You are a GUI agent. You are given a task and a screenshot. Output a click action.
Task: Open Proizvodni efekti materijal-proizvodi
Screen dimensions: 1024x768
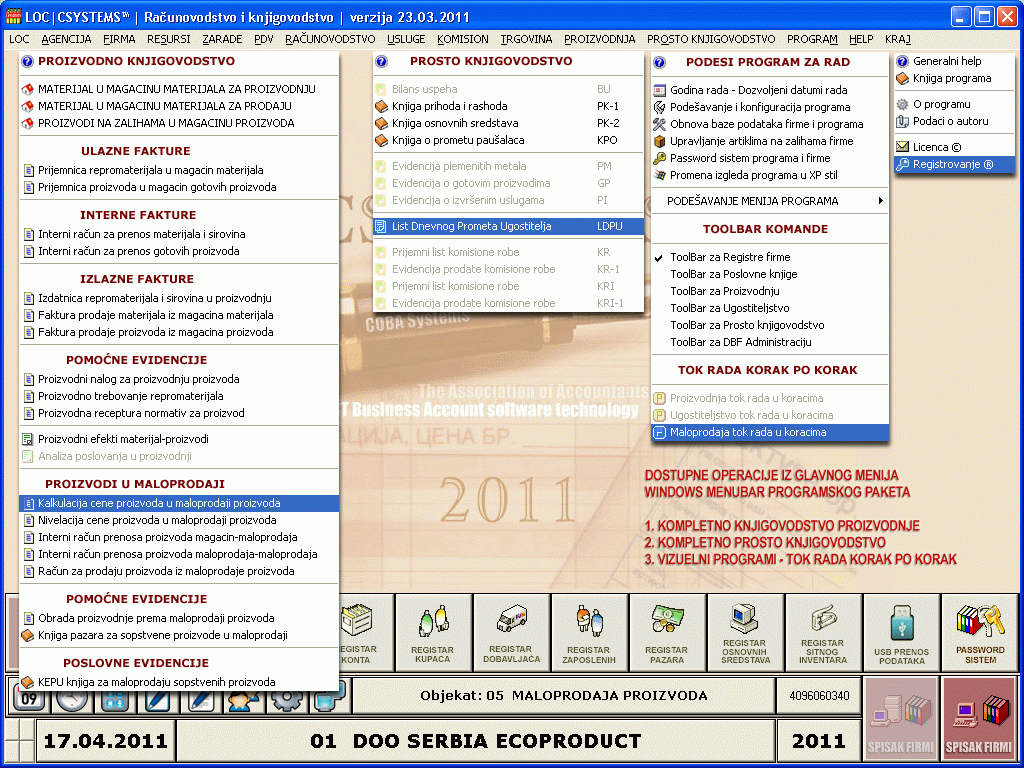(180, 440)
